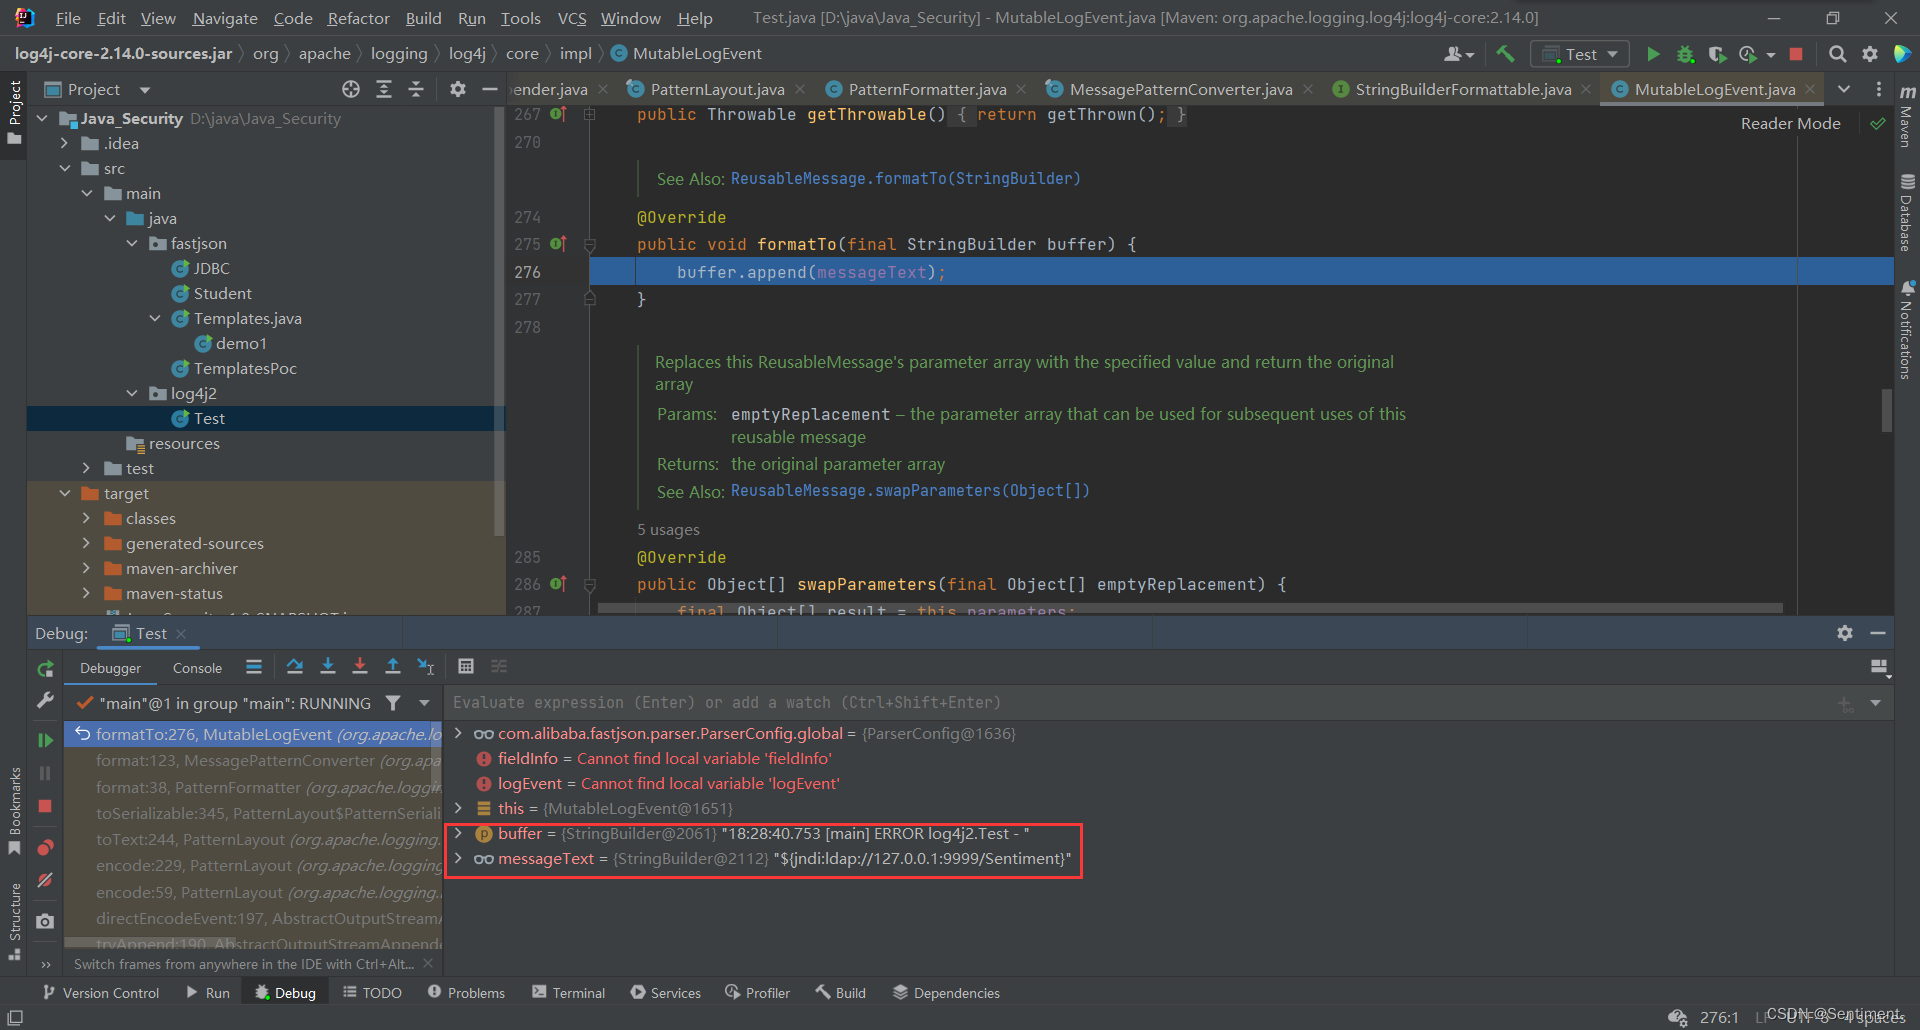1920x1030 pixels.
Task: Open debug panel settings gear
Action: click(1845, 633)
